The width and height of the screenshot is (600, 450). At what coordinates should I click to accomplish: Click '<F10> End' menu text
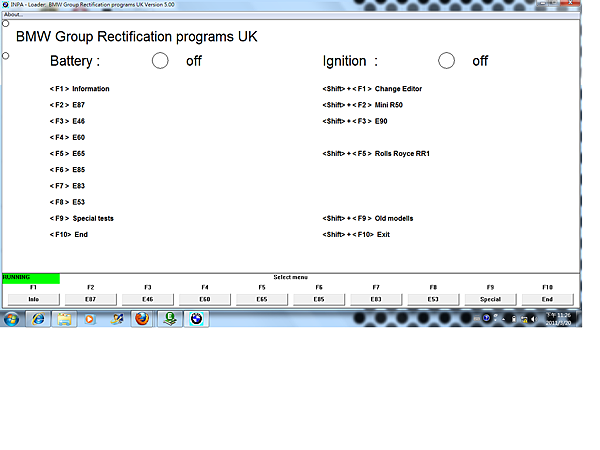tap(69, 235)
